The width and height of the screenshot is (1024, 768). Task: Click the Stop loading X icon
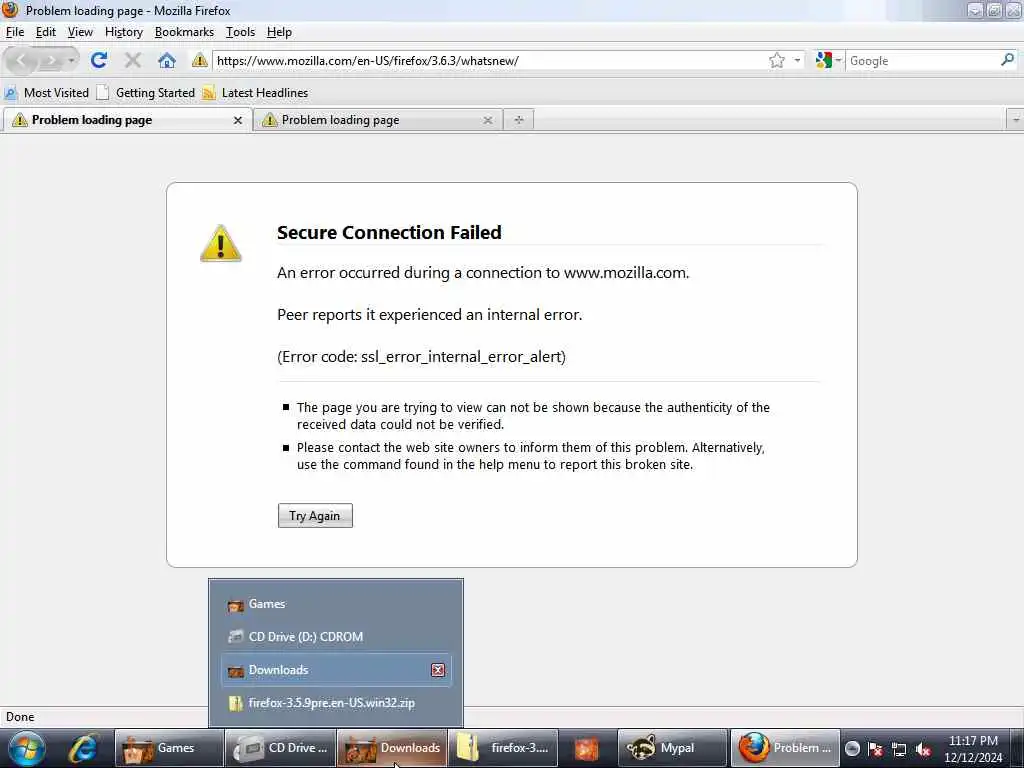[133, 61]
